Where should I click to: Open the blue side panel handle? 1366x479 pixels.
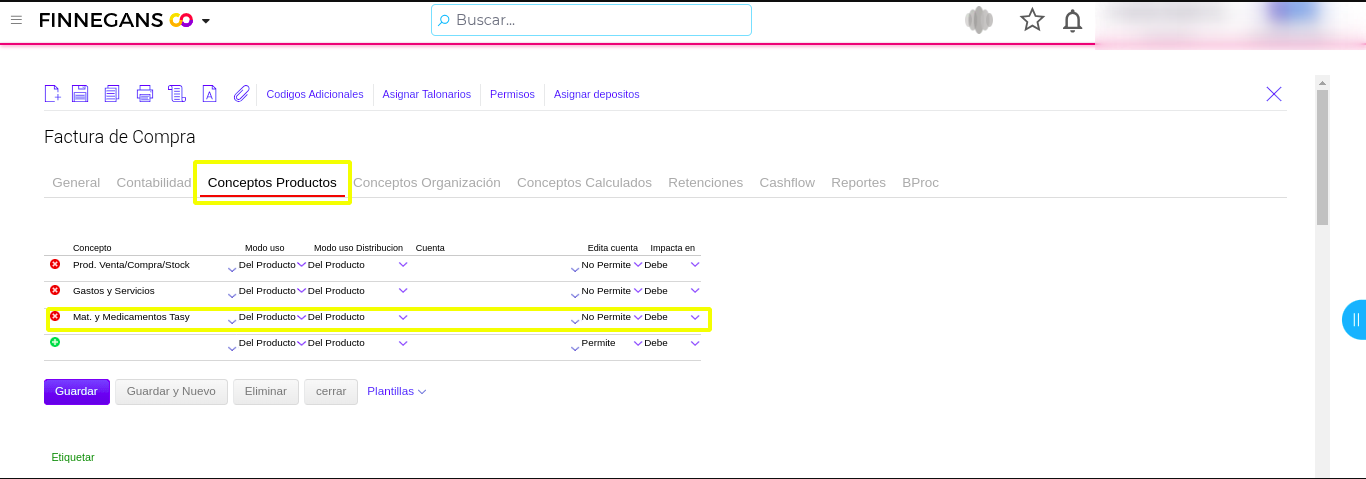[x=1354, y=320]
